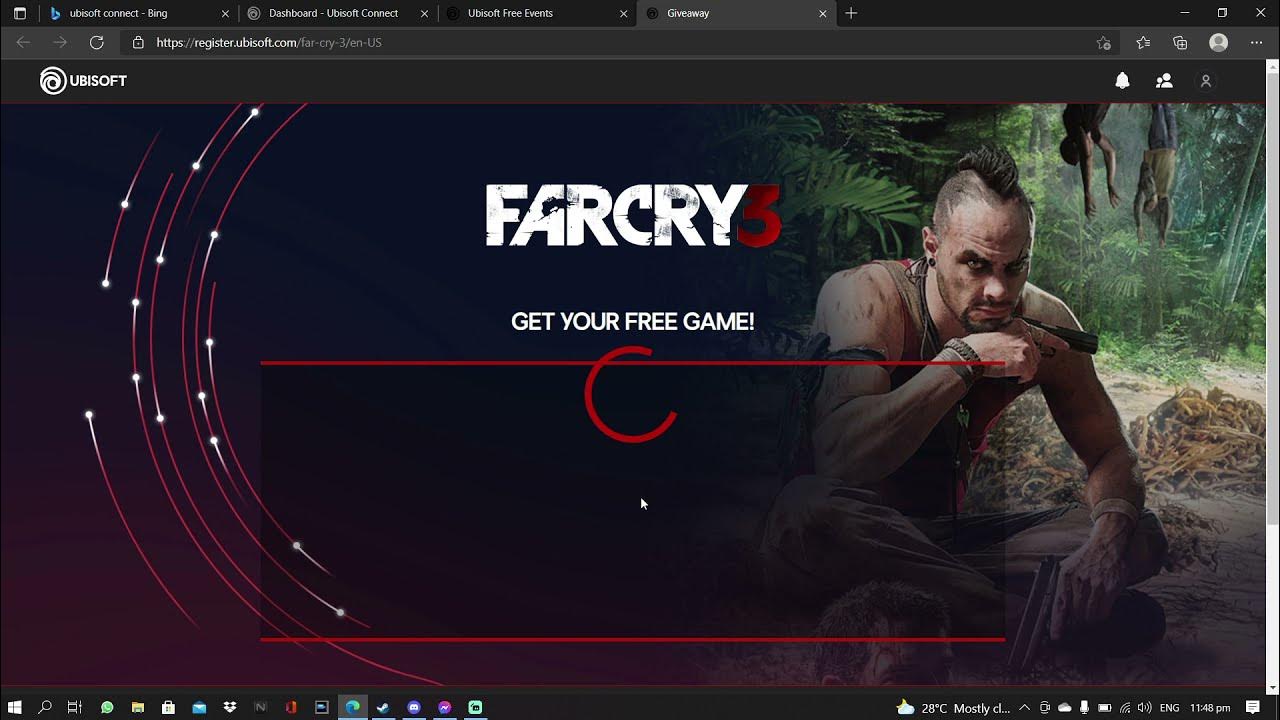Open browser Collections button
1280x720 pixels.
pos(1180,42)
